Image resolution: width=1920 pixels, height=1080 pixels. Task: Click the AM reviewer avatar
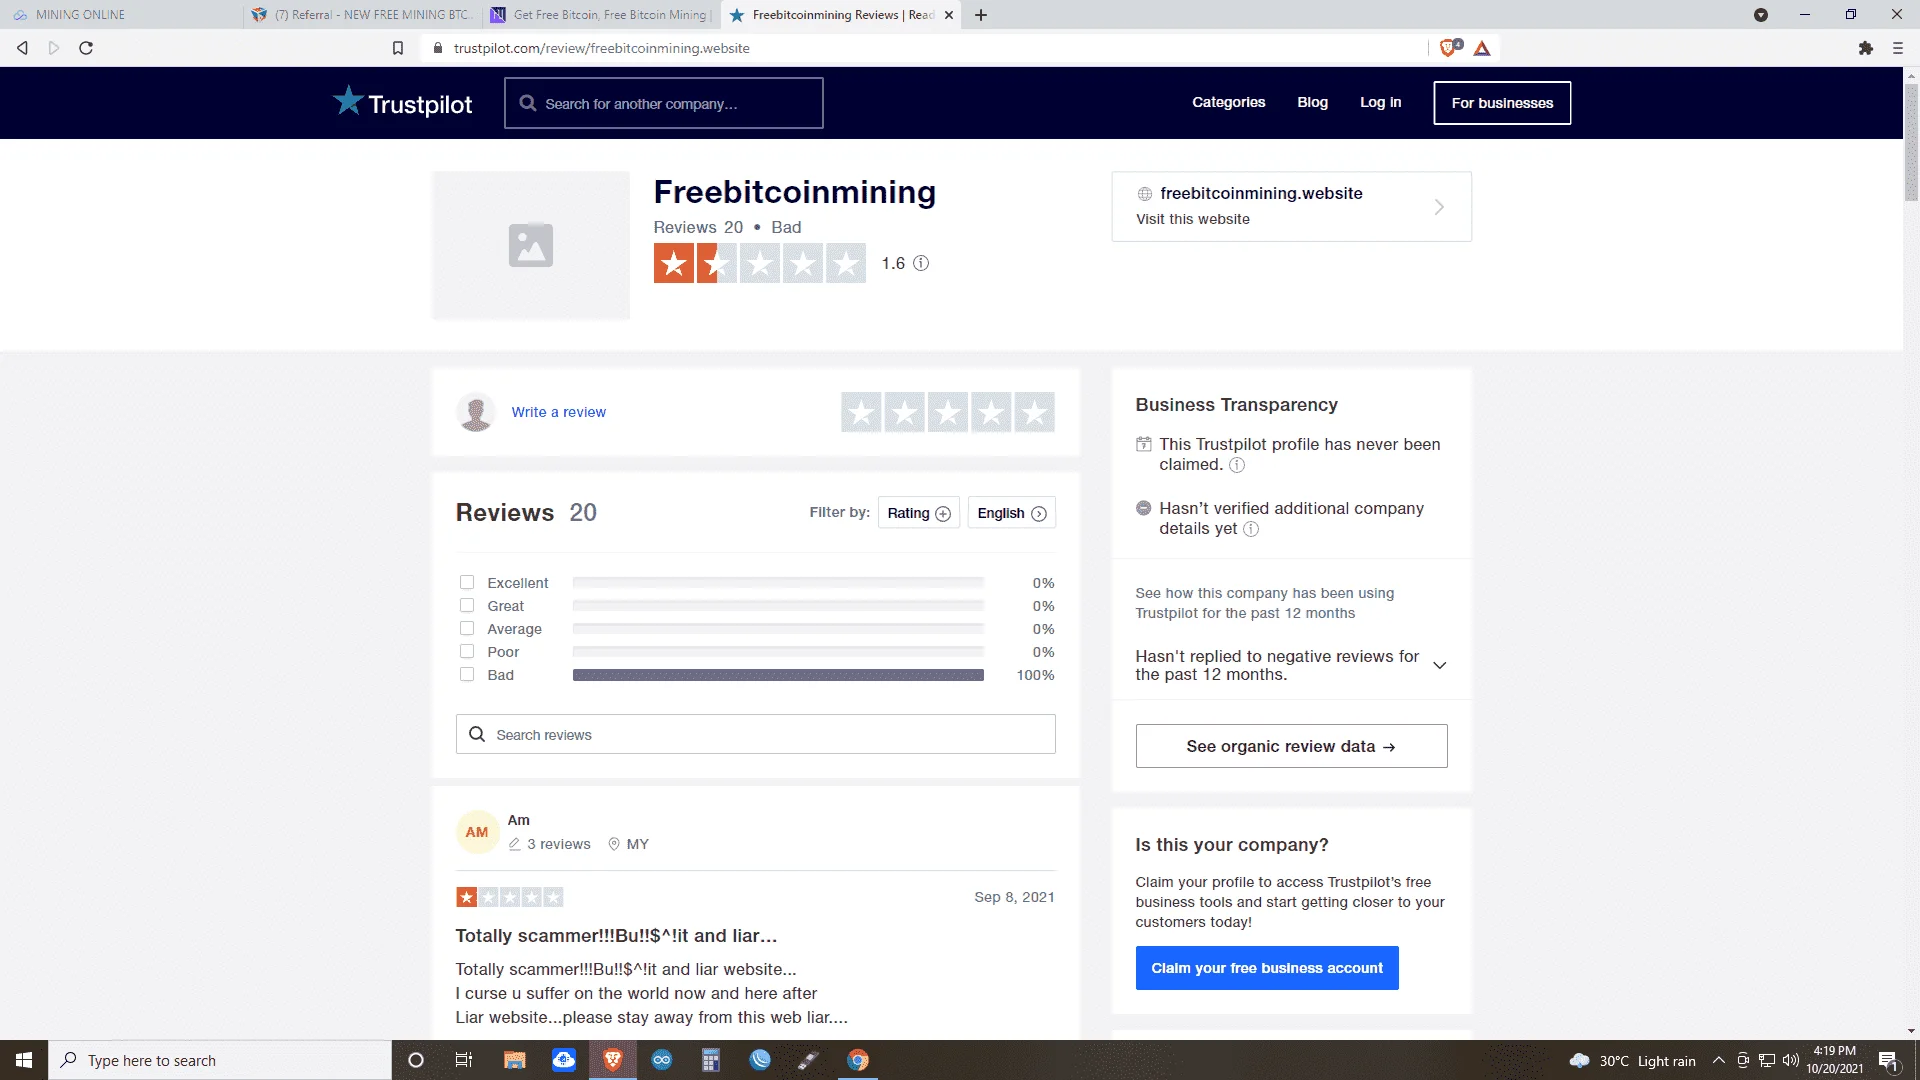pyautogui.click(x=477, y=832)
